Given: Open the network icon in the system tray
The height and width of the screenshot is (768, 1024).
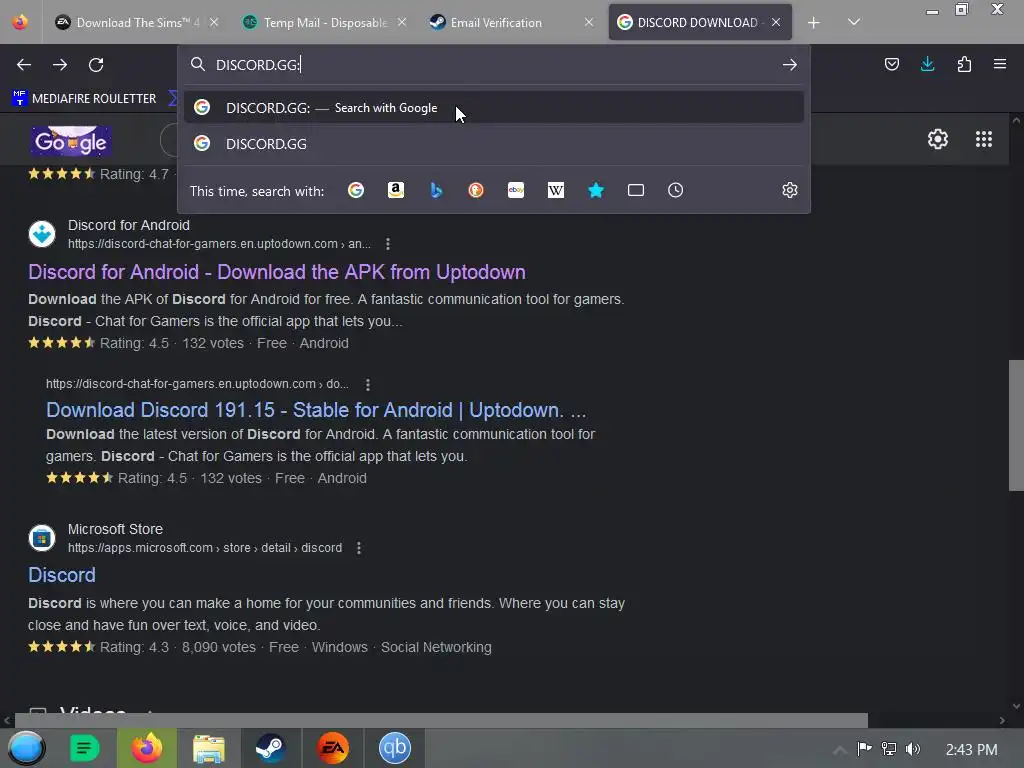Looking at the screenshot, I should (888, 749).
